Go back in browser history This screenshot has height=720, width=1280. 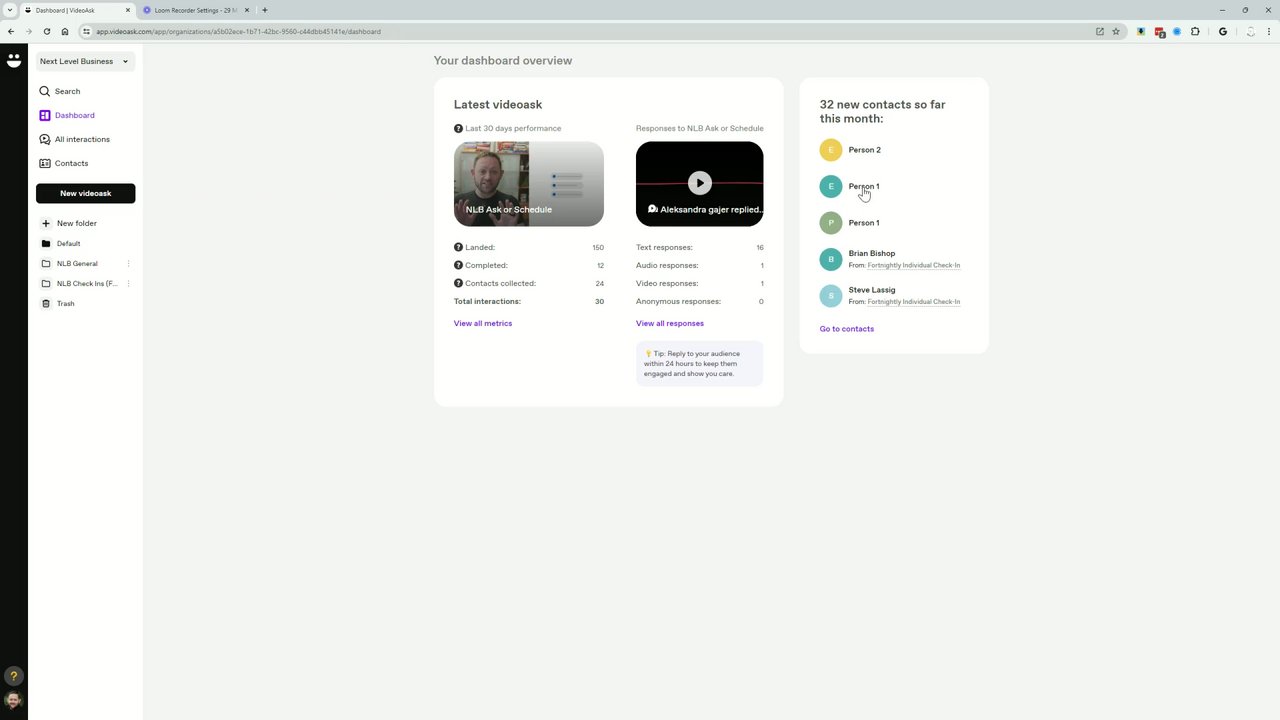10,31
